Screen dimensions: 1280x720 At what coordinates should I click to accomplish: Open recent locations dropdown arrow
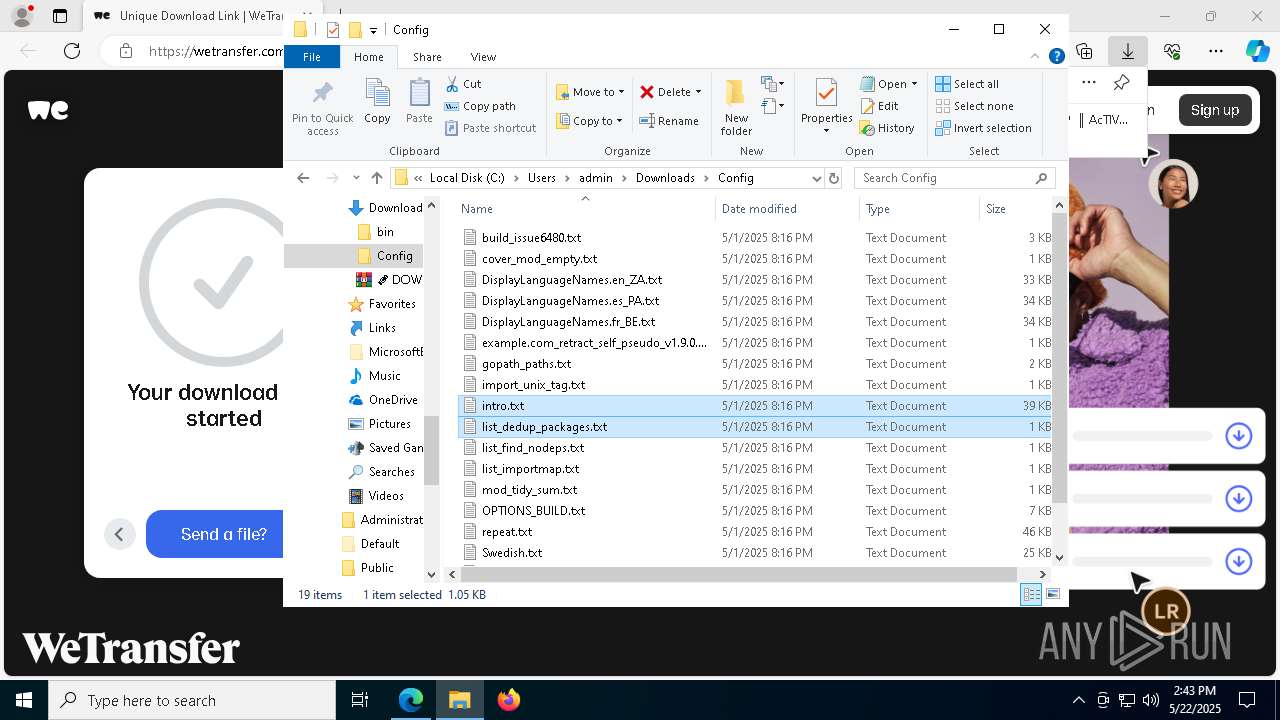pyautogui.click(x=356, y=178)
